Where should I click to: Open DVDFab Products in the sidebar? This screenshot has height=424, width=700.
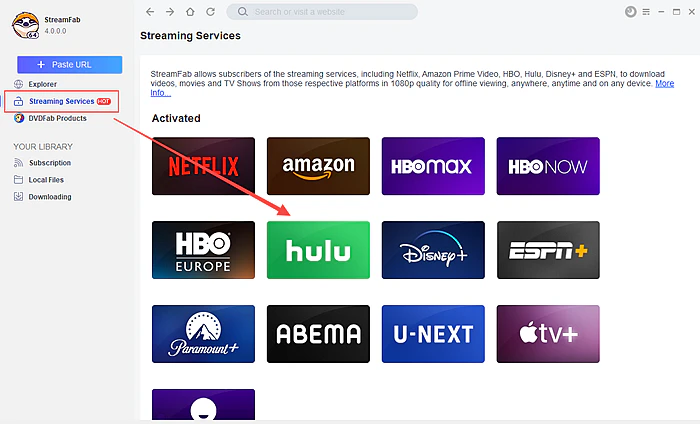tap(58, 118)
